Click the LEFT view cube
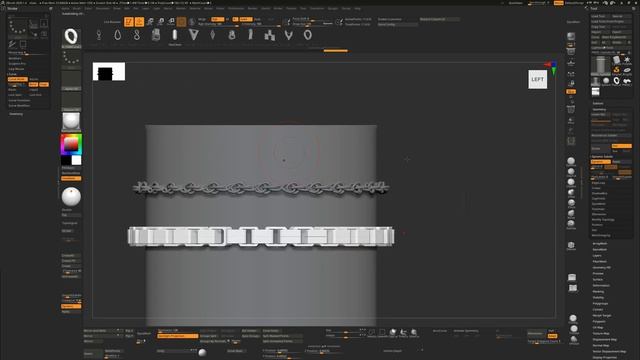 tap(538, 80)
